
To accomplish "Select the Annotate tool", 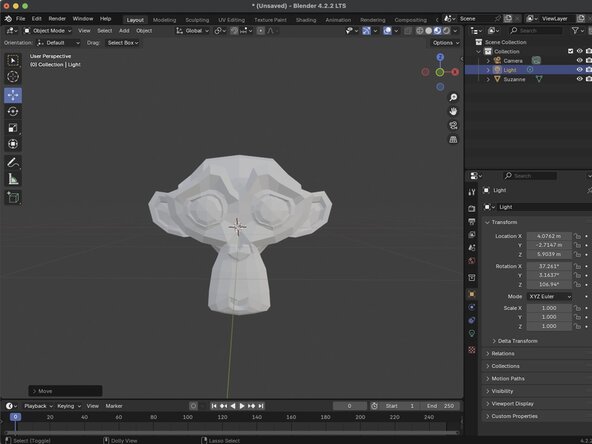I will click(x=13, y=163).
